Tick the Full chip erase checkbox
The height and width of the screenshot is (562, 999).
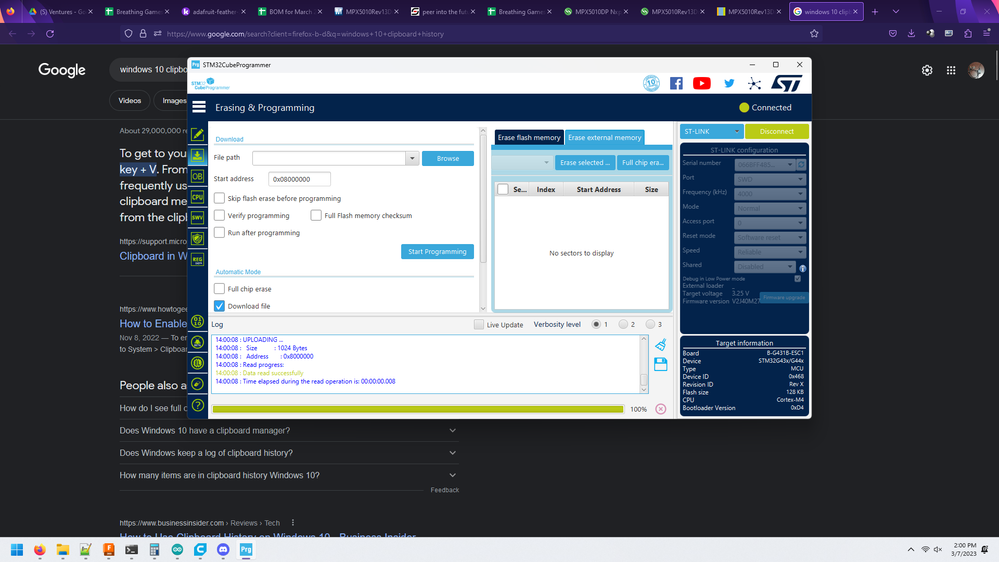(219, 289)
